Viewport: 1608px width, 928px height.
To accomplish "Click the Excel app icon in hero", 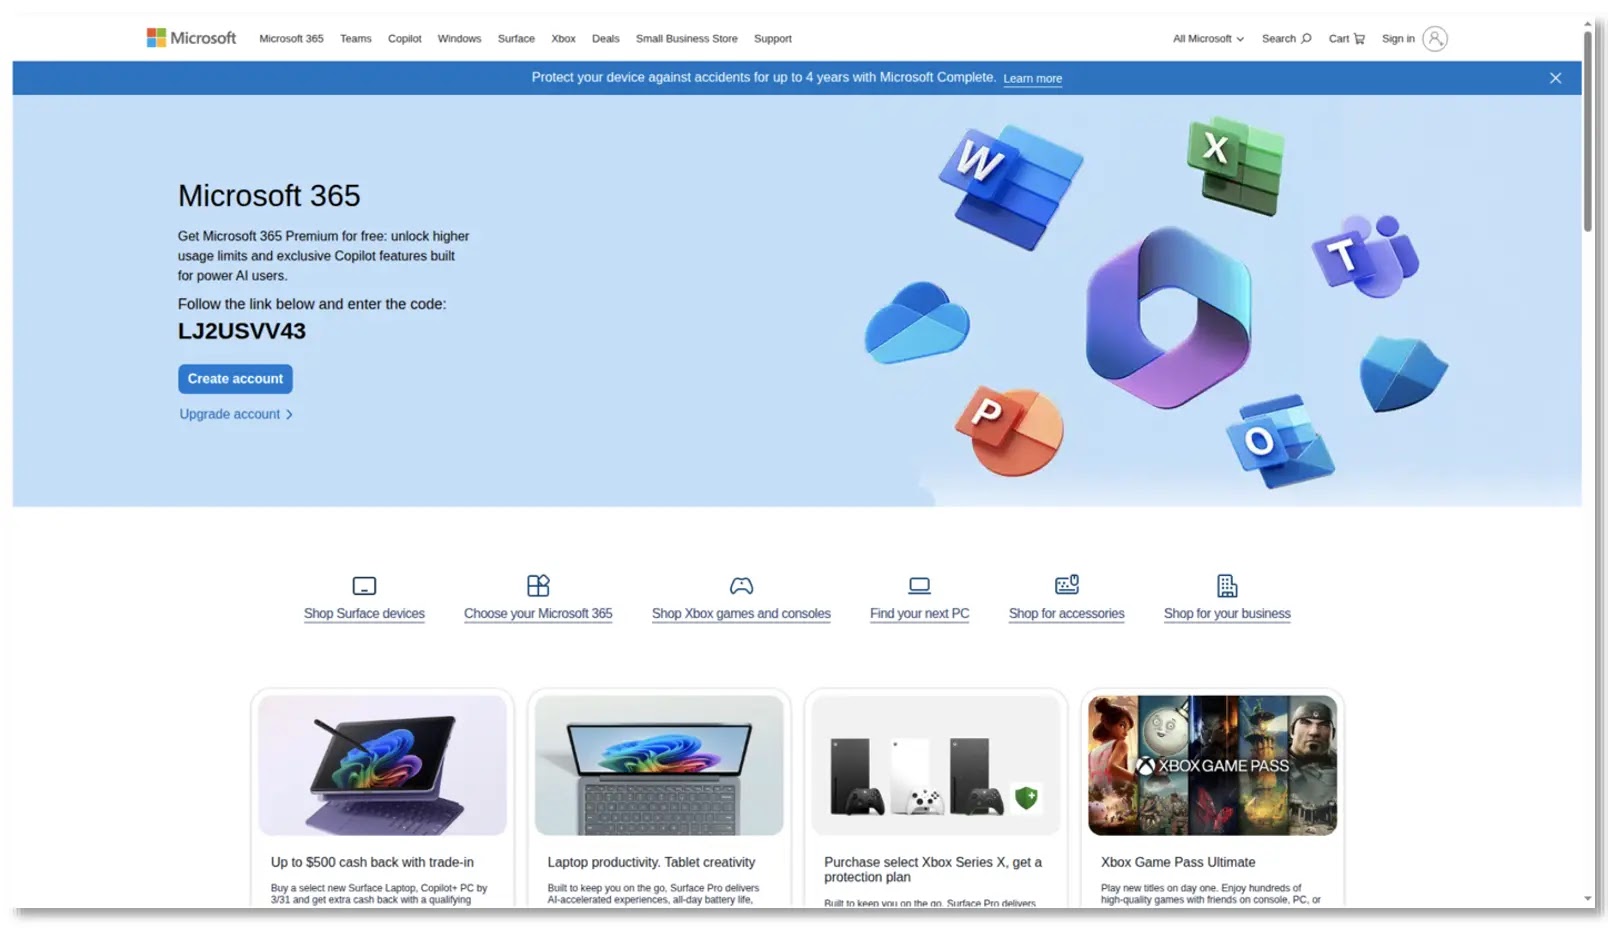I will 1235,165.
